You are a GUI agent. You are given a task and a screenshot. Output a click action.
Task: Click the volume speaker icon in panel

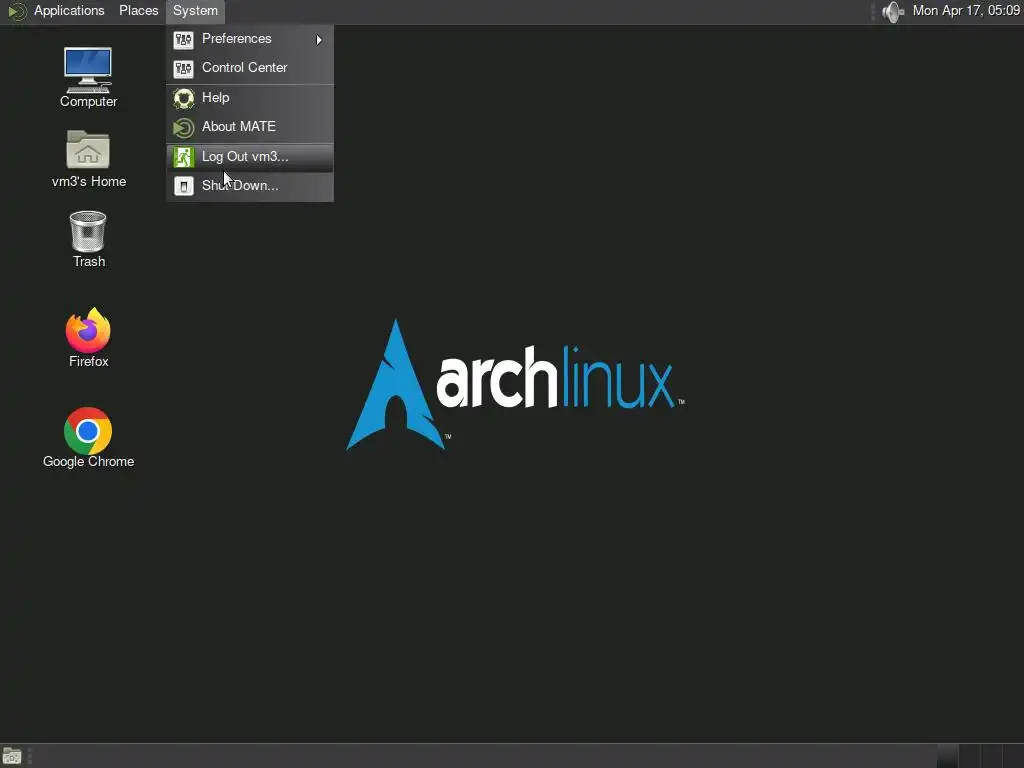(x=892, y=11)
